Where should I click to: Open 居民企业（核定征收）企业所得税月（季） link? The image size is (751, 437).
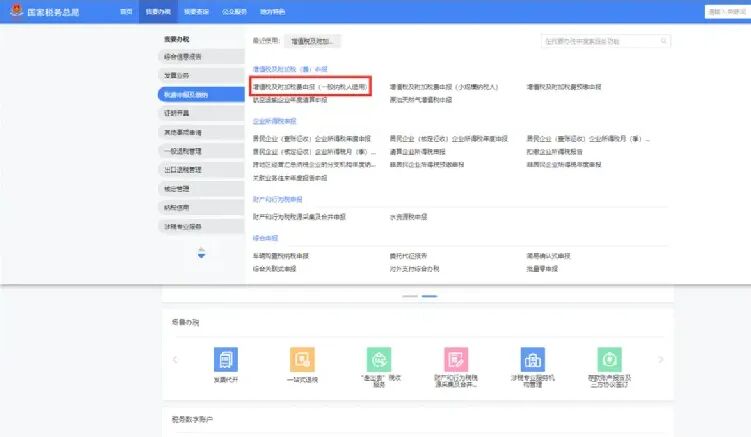pyautogui.click(x=314, y=151)
